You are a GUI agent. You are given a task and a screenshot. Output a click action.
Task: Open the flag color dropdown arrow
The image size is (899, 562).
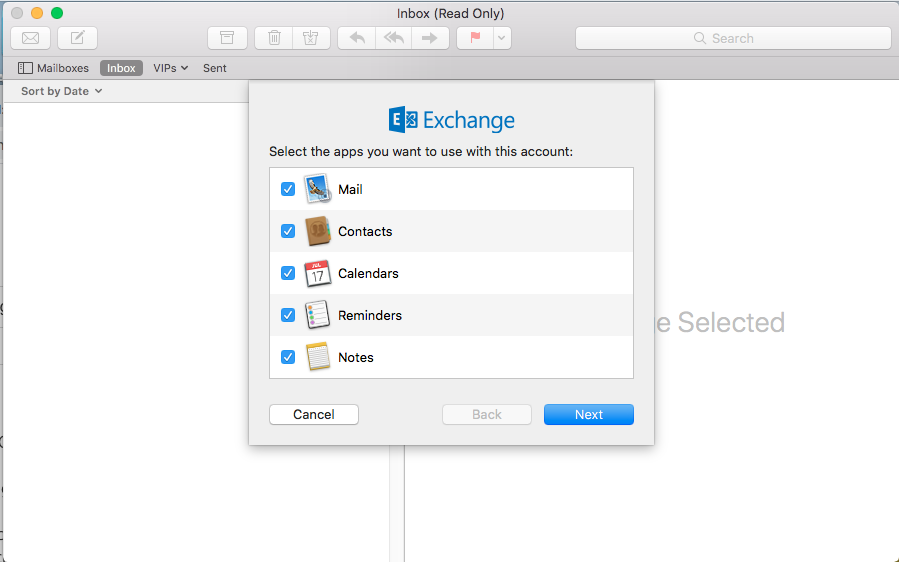click(x=502, y=38)
